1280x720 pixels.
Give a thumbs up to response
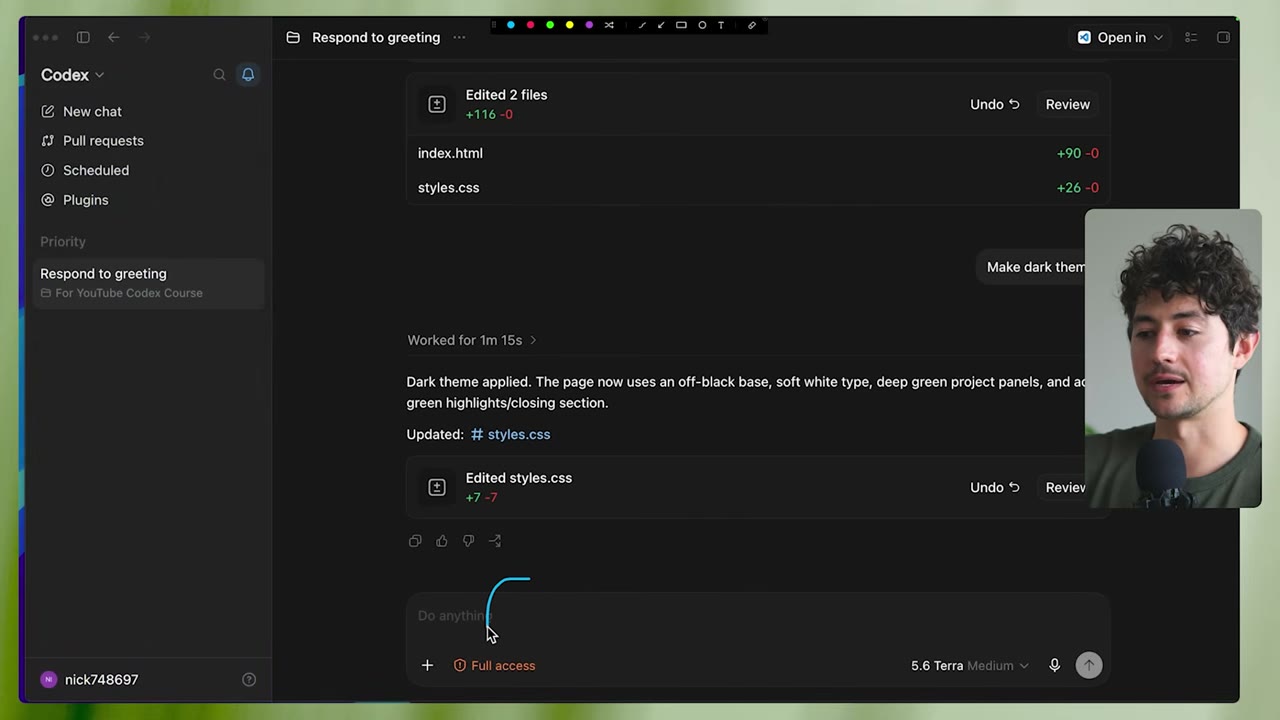442,541
